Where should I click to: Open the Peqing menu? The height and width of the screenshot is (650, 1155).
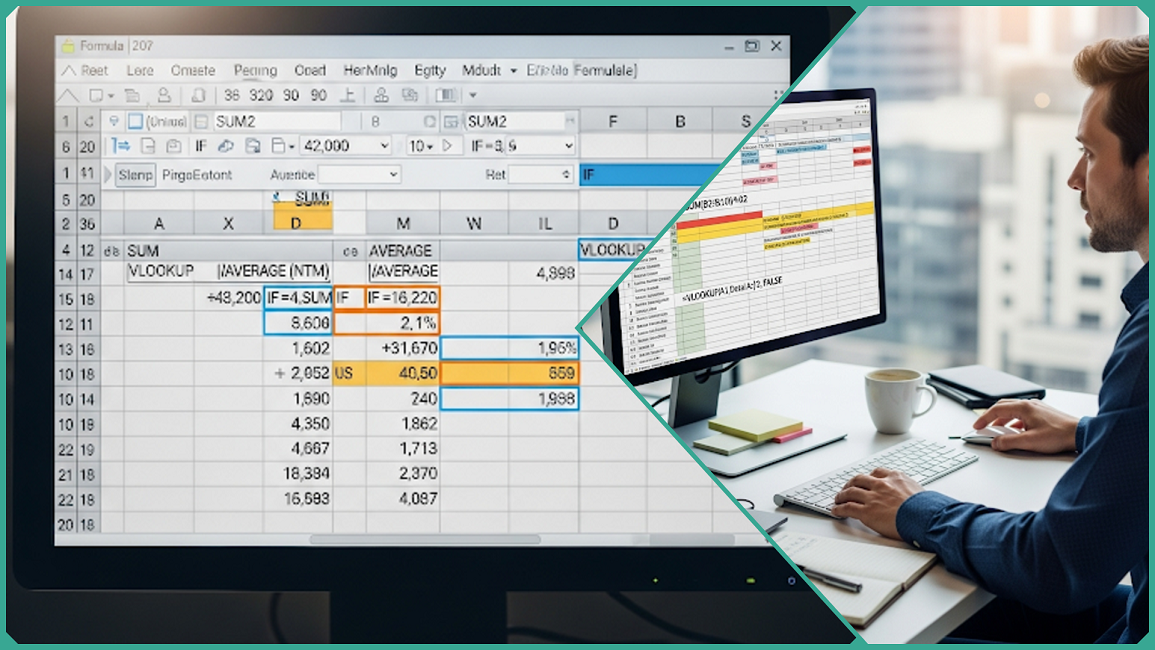point(256,71)
